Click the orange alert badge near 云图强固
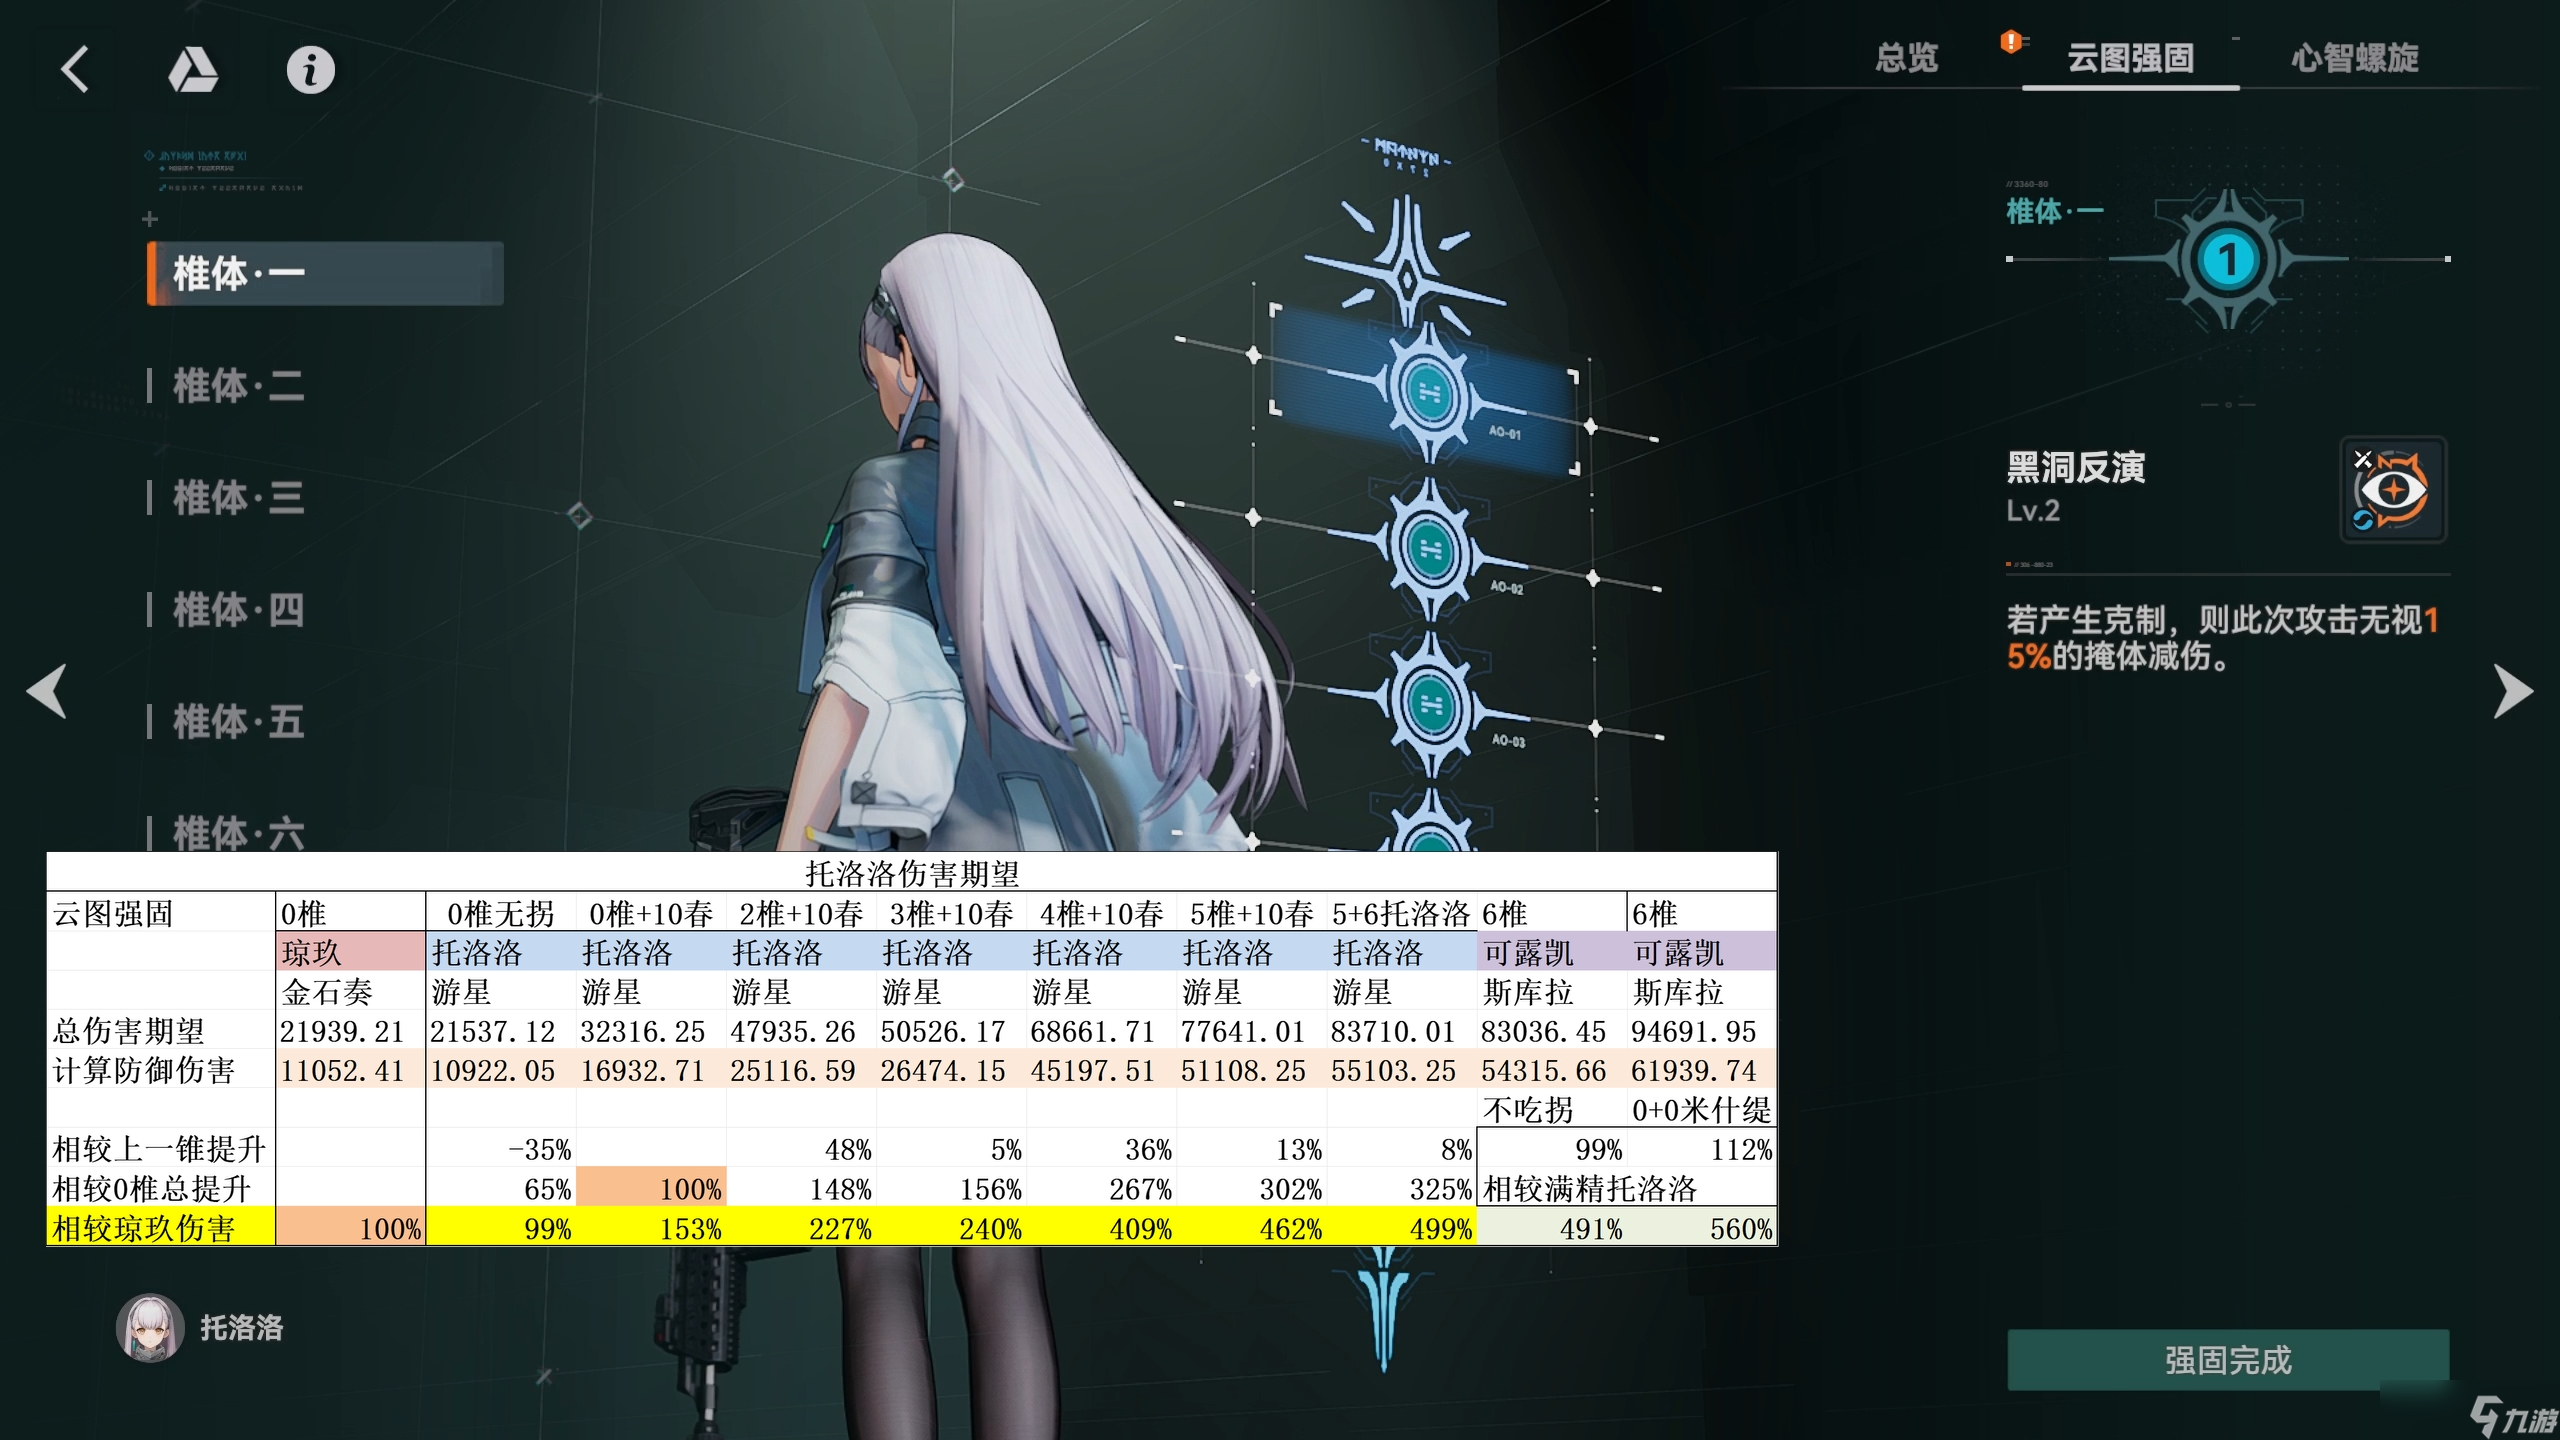This screenshot has height=1440, width=2560. pos(2010,41)
